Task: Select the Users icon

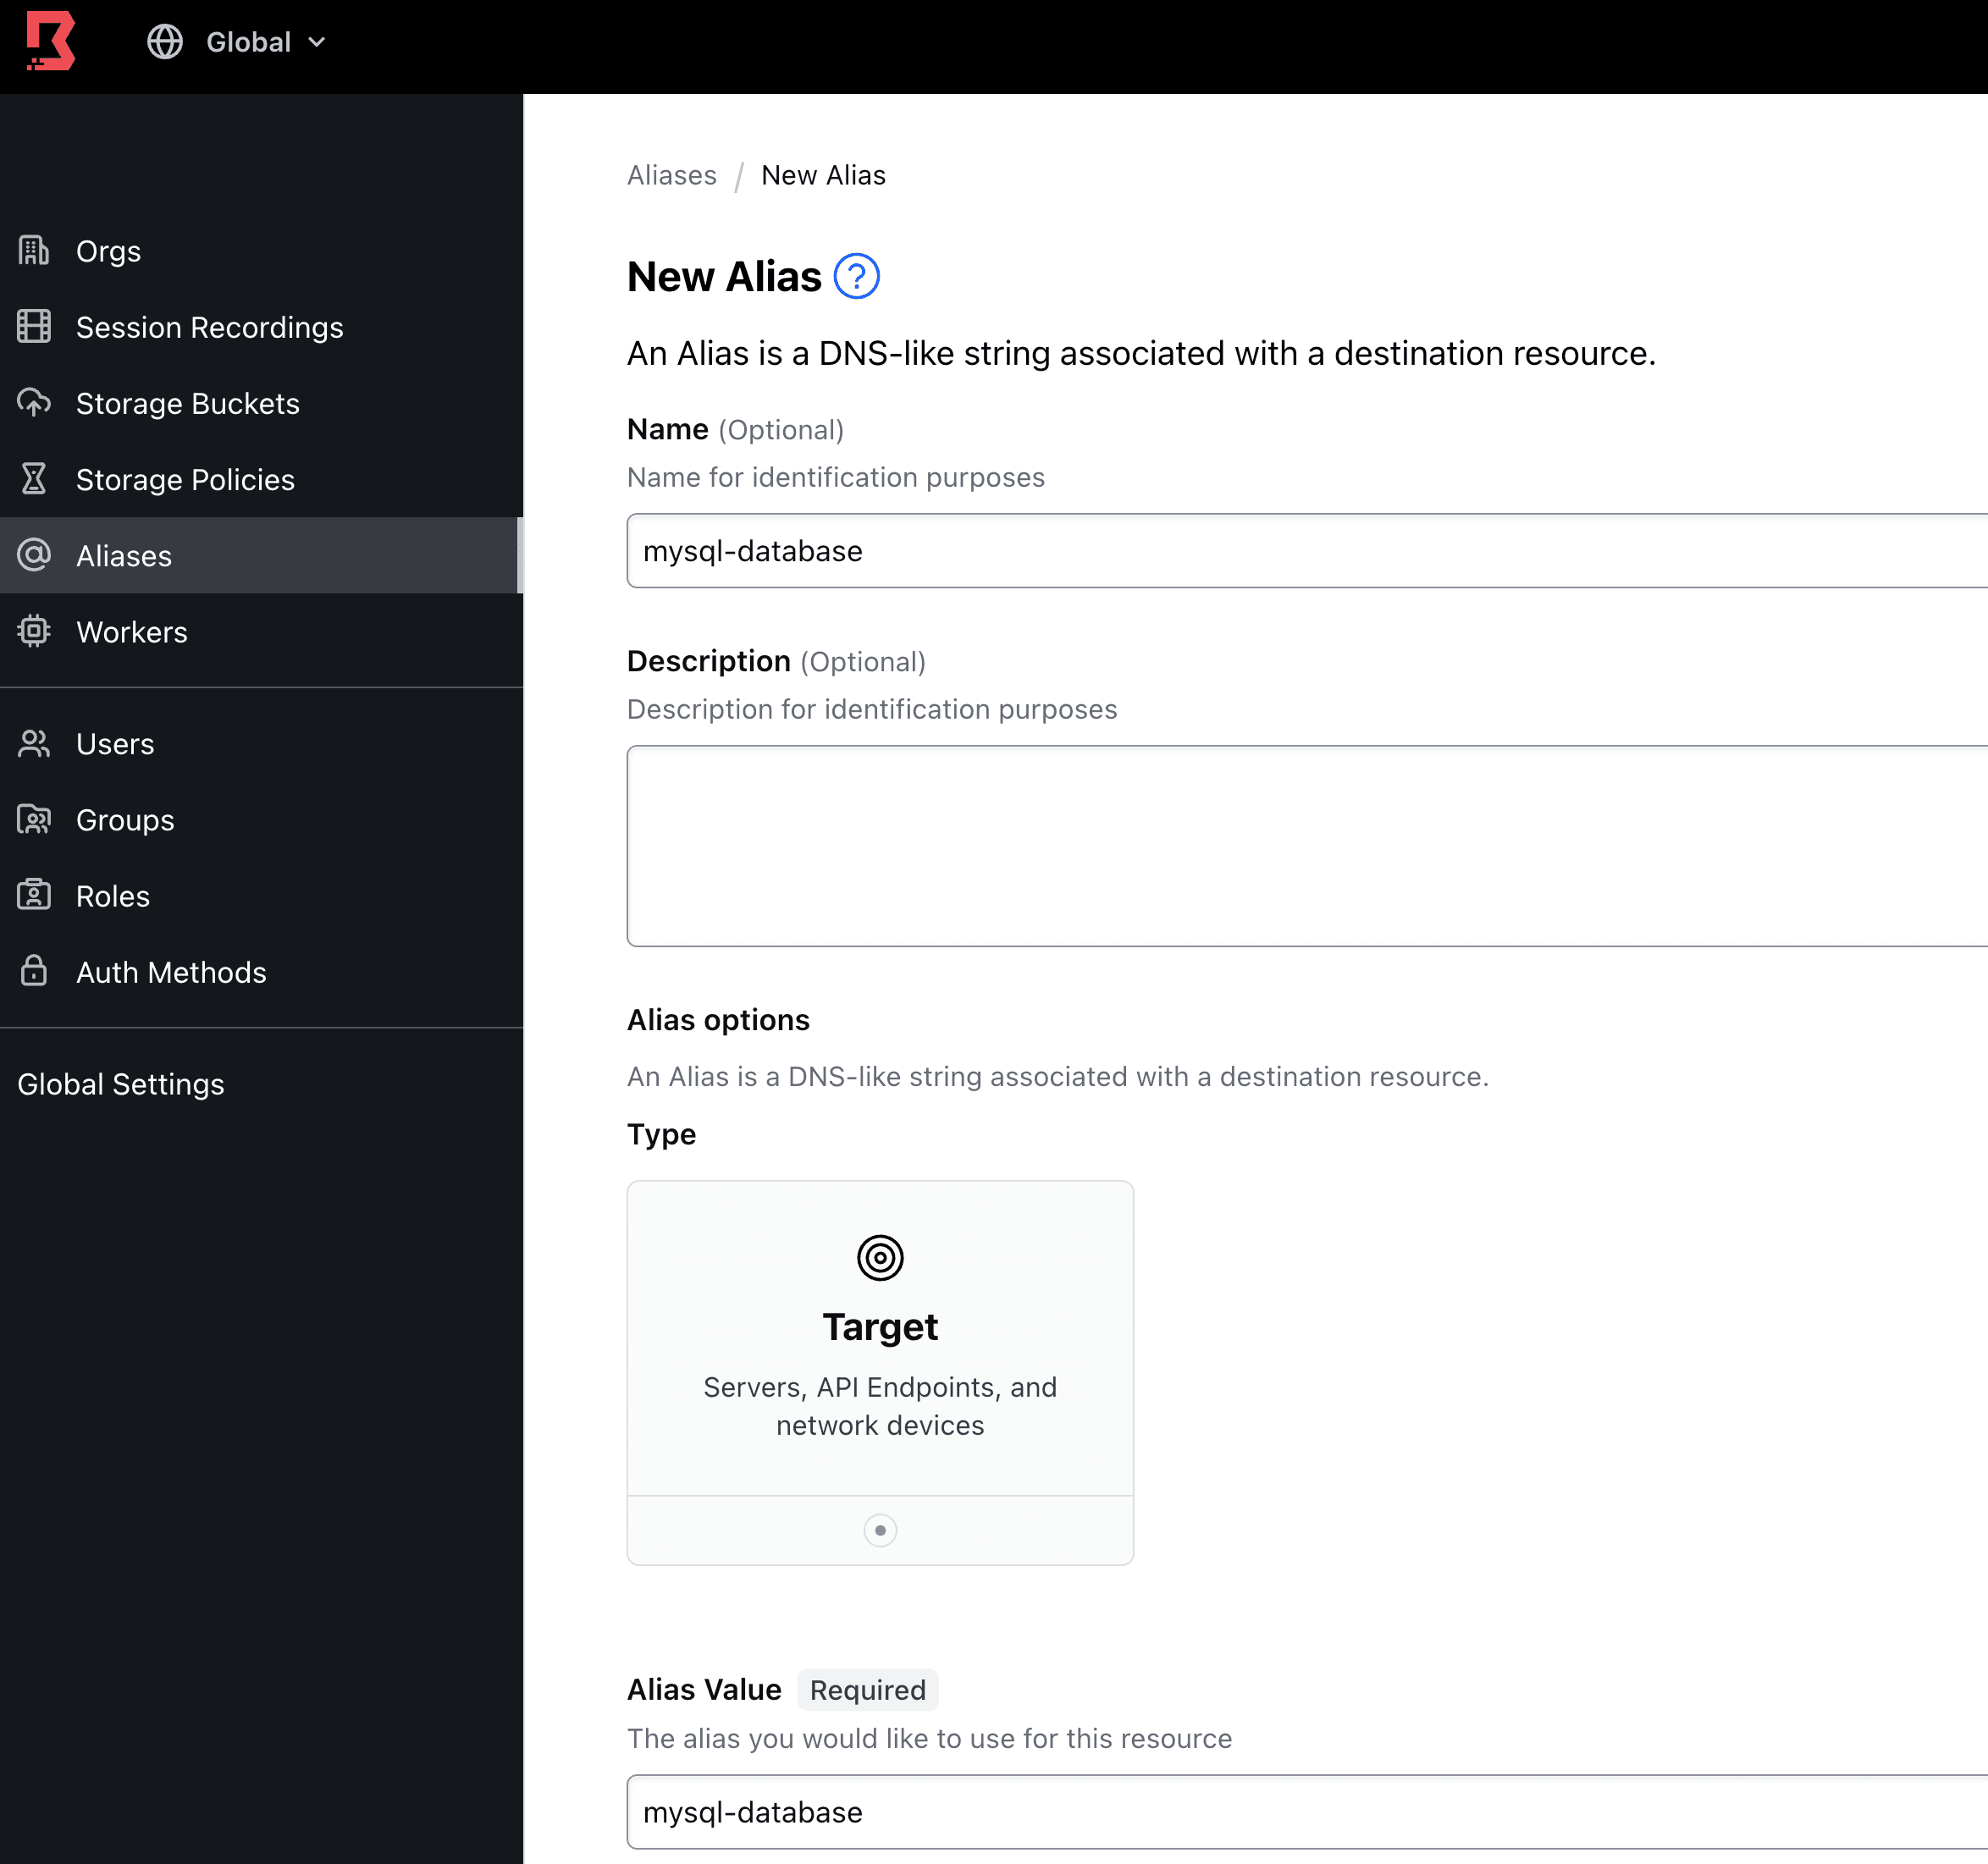Action: coord(34,743)
